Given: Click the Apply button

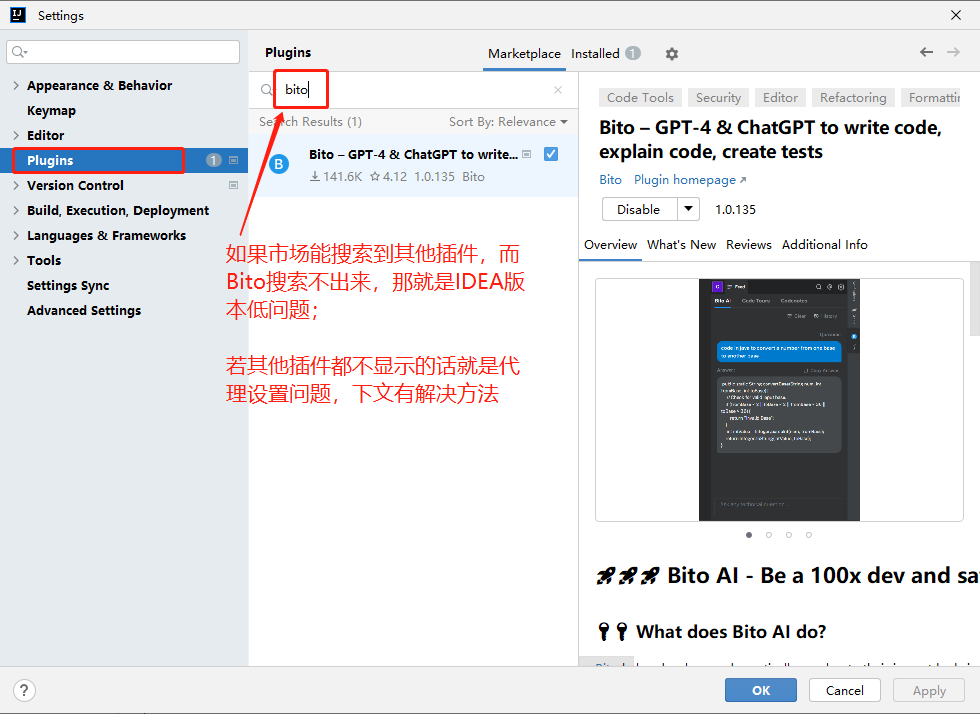Looking at the screenshot, I should (929, 690).
